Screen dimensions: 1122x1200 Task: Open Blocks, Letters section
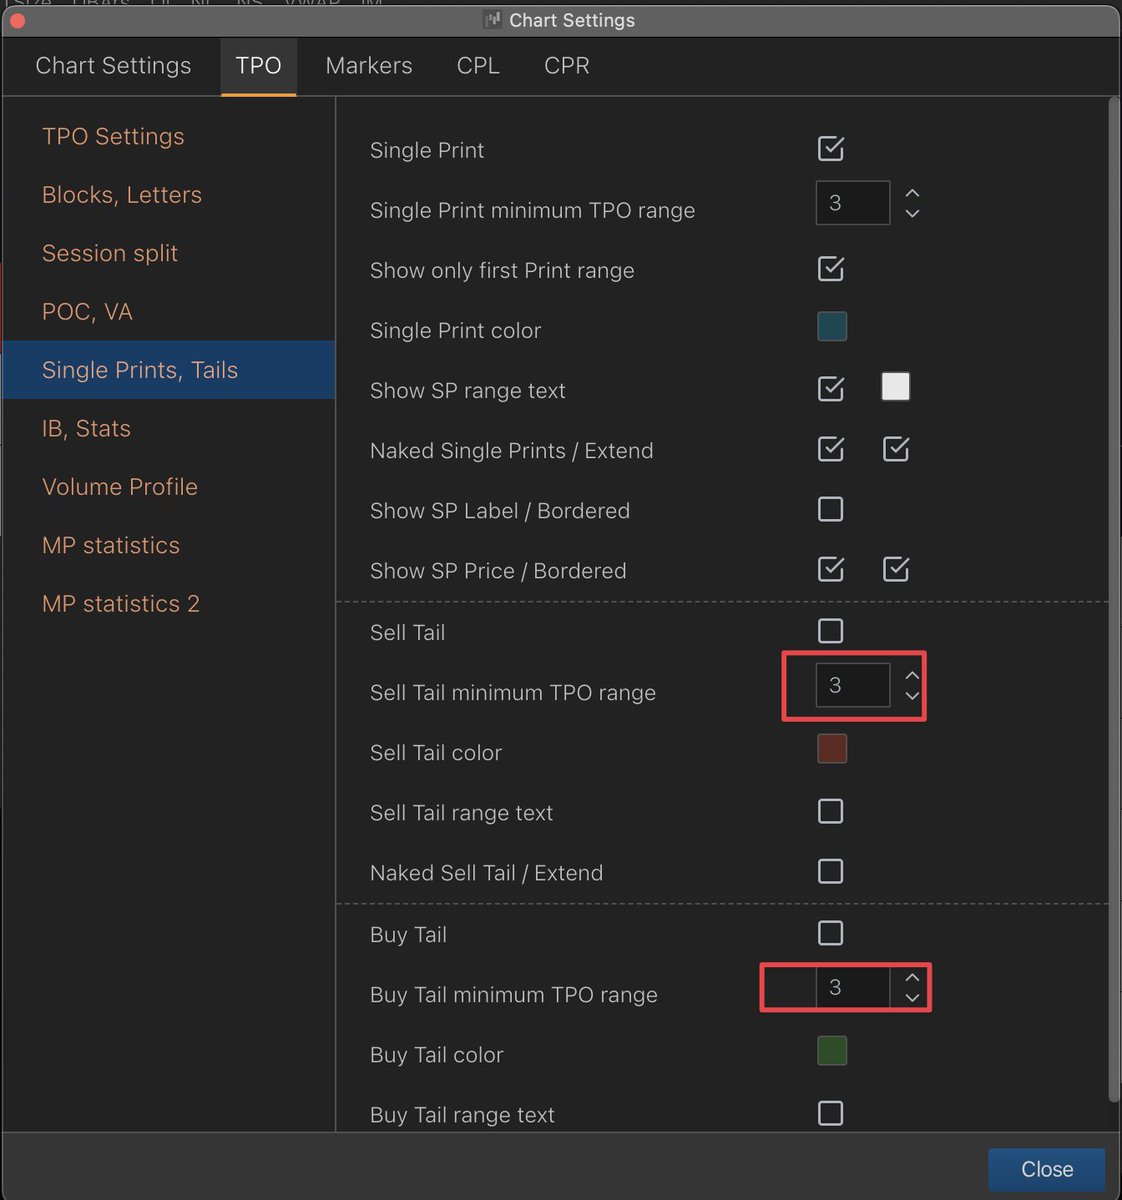pyautogui.click(x=168, y=195)
